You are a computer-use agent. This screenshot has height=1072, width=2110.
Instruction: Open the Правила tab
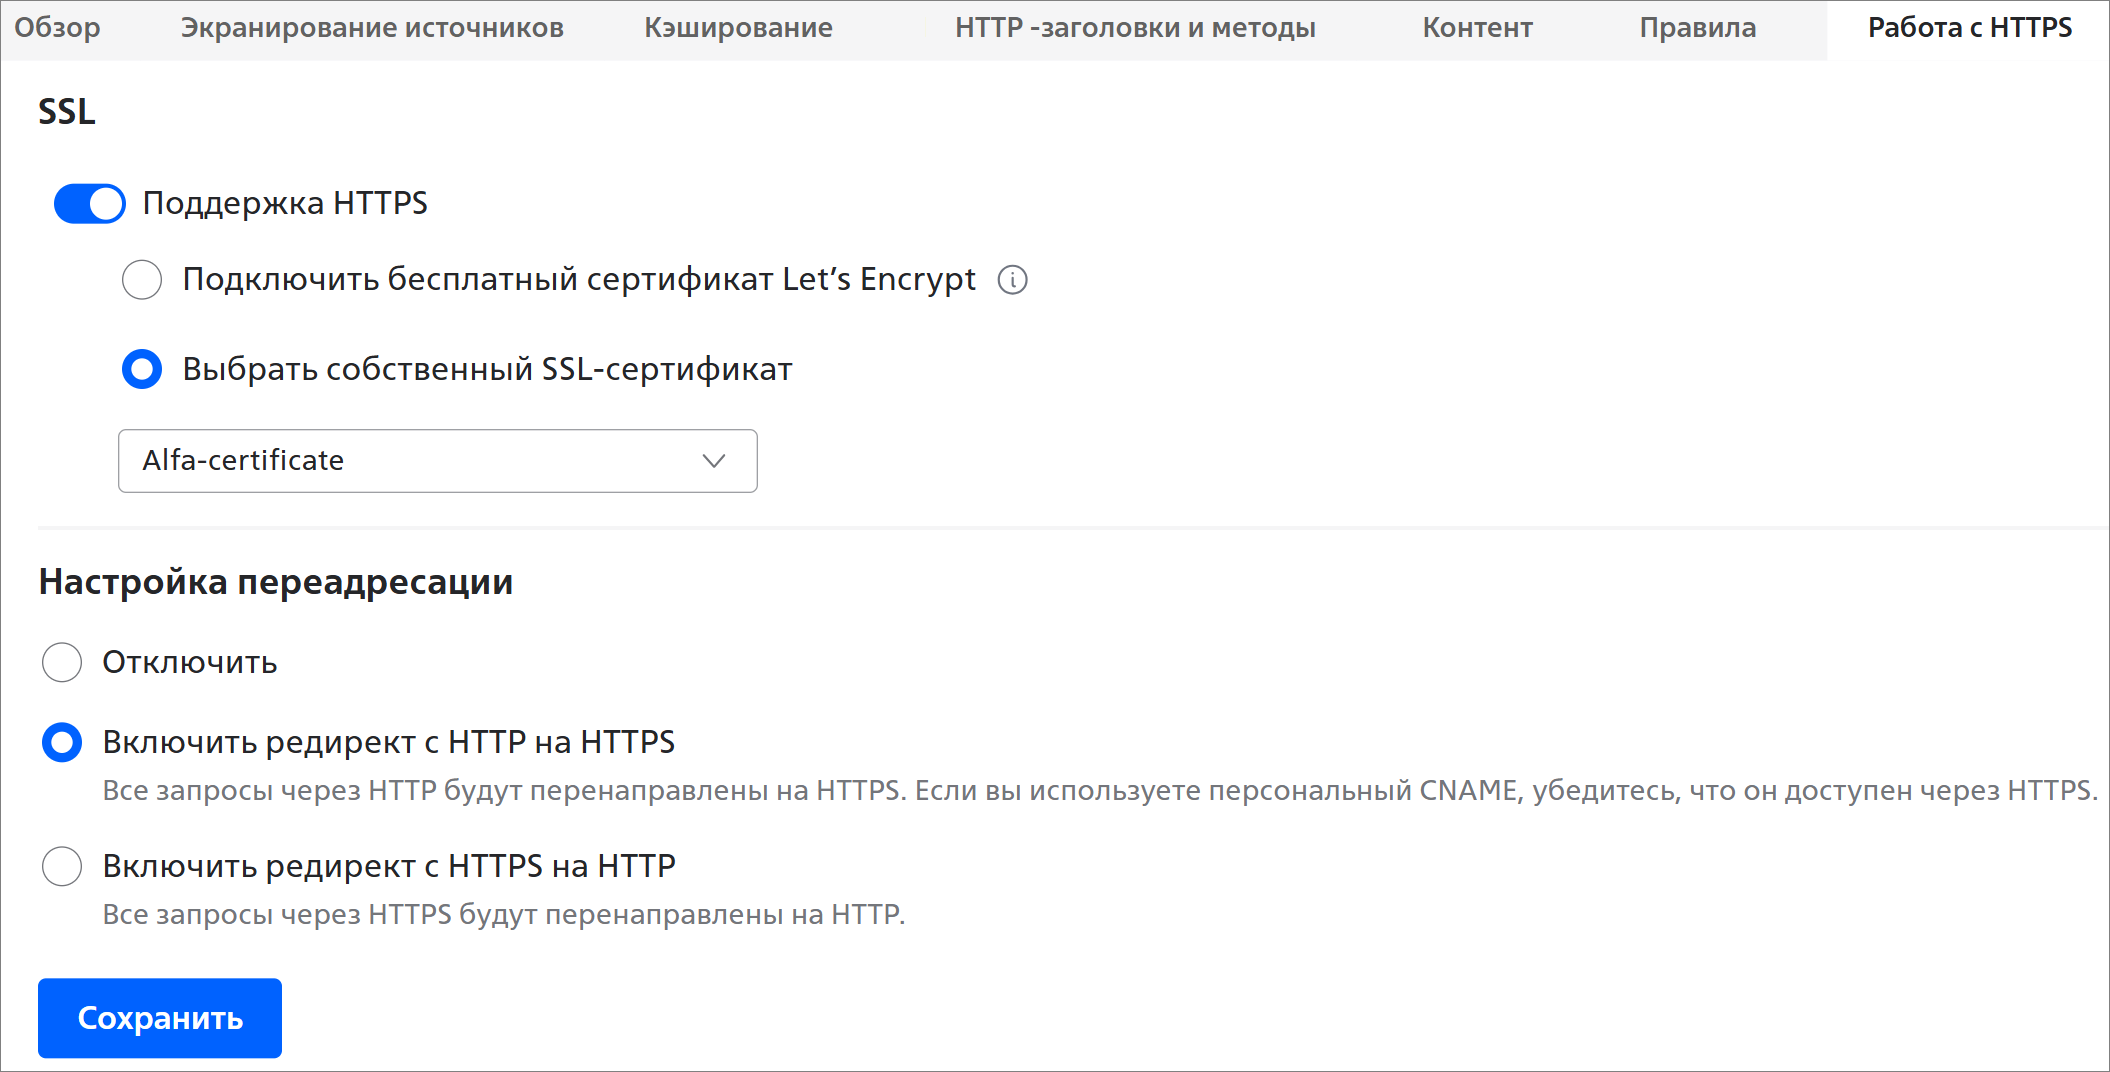[x=1697, y=28]
